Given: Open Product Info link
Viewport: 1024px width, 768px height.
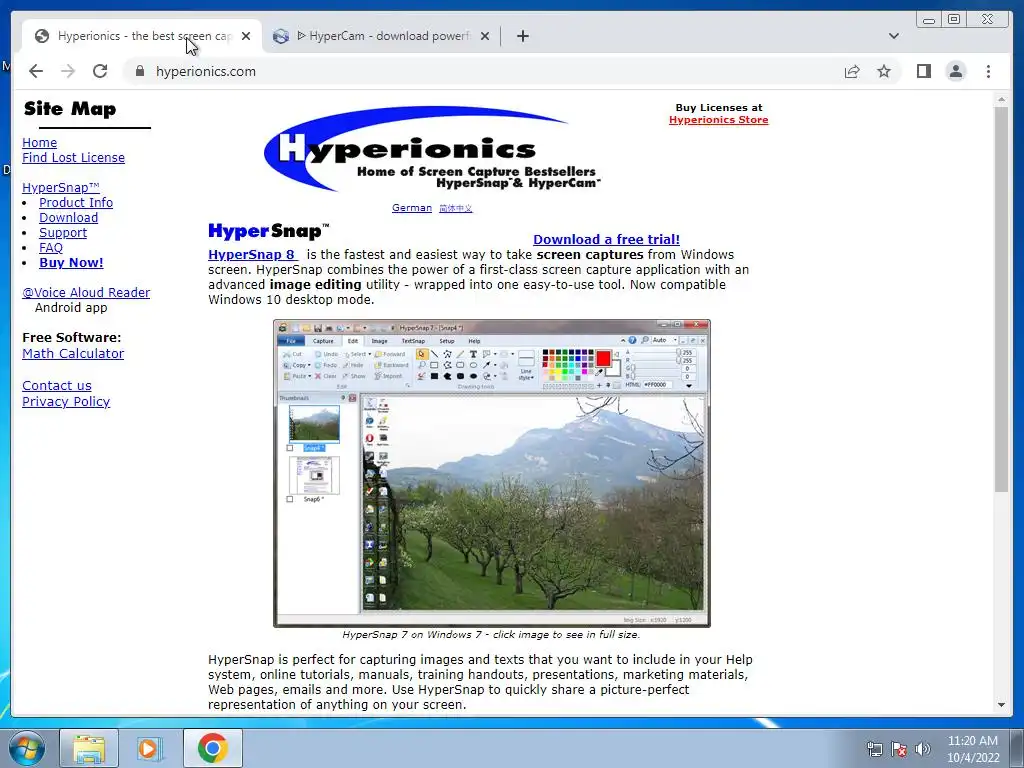Looking at the screenshot, I should pos(76,202).
